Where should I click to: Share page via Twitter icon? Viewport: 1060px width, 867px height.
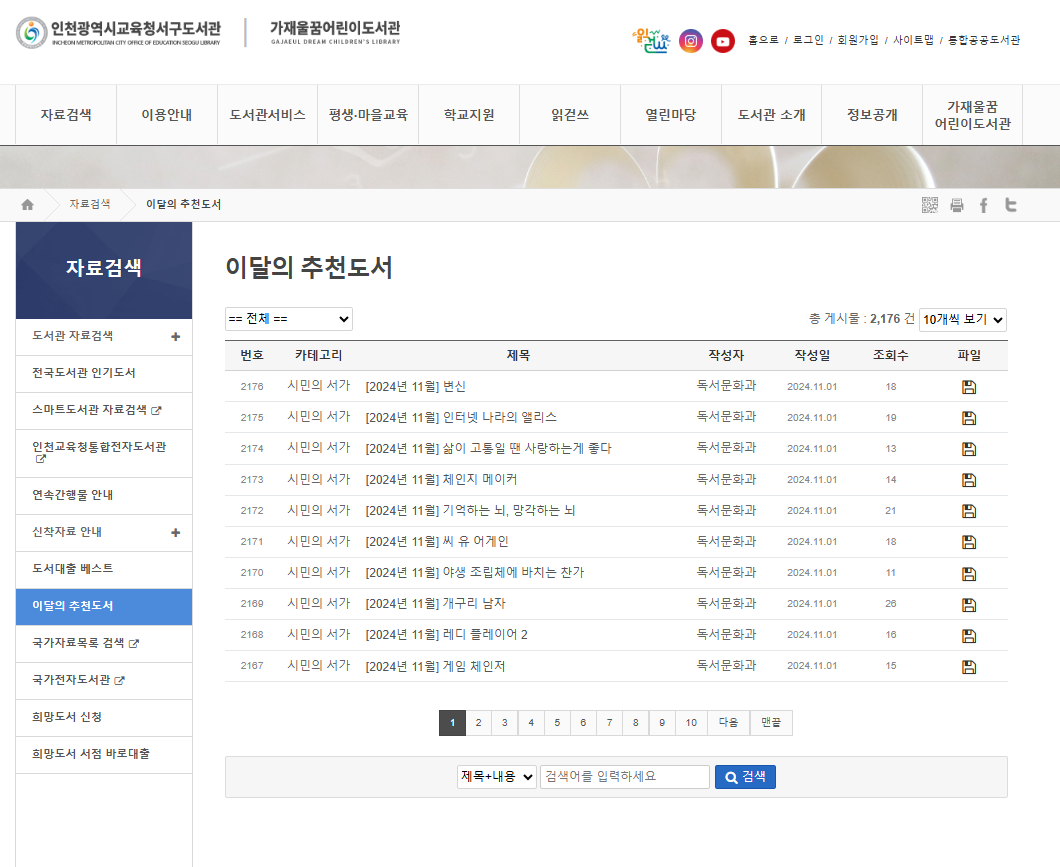[x=1011, y=205]
